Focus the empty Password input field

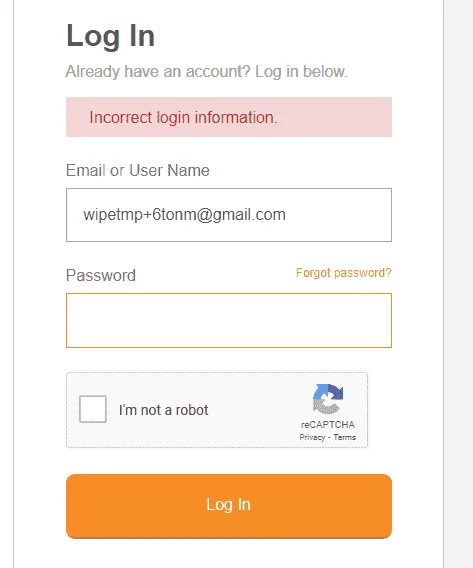click(229, 320)
